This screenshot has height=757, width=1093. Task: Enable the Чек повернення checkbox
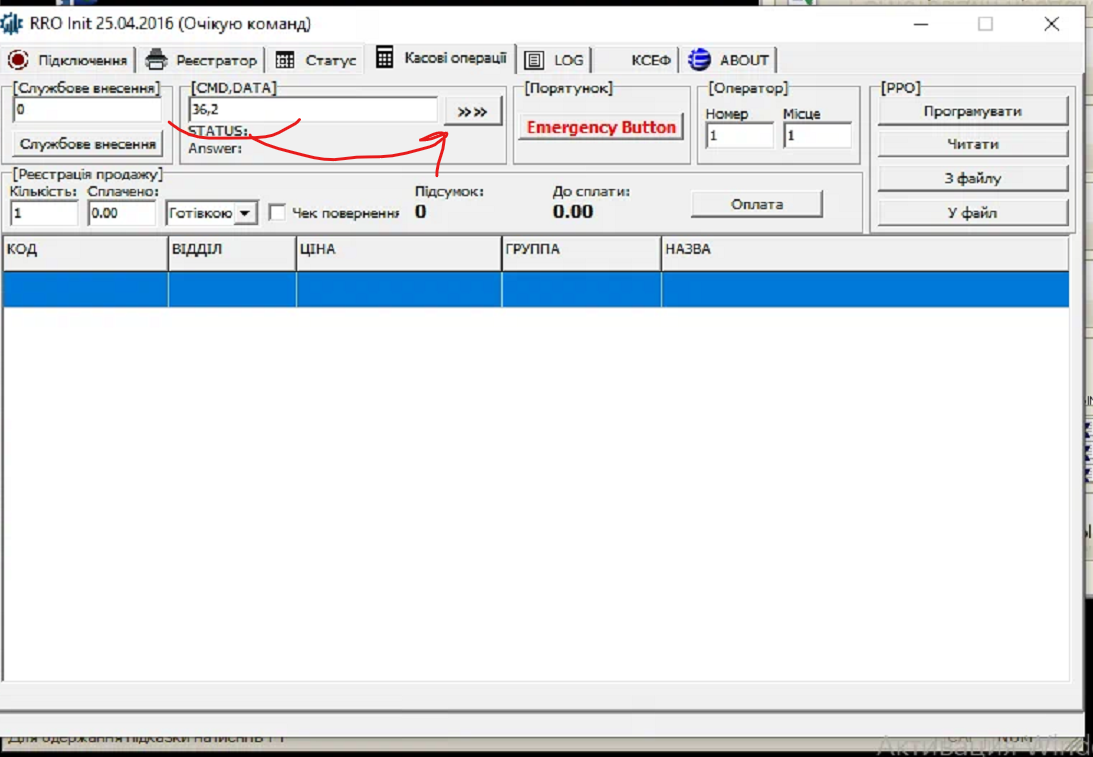278,213
